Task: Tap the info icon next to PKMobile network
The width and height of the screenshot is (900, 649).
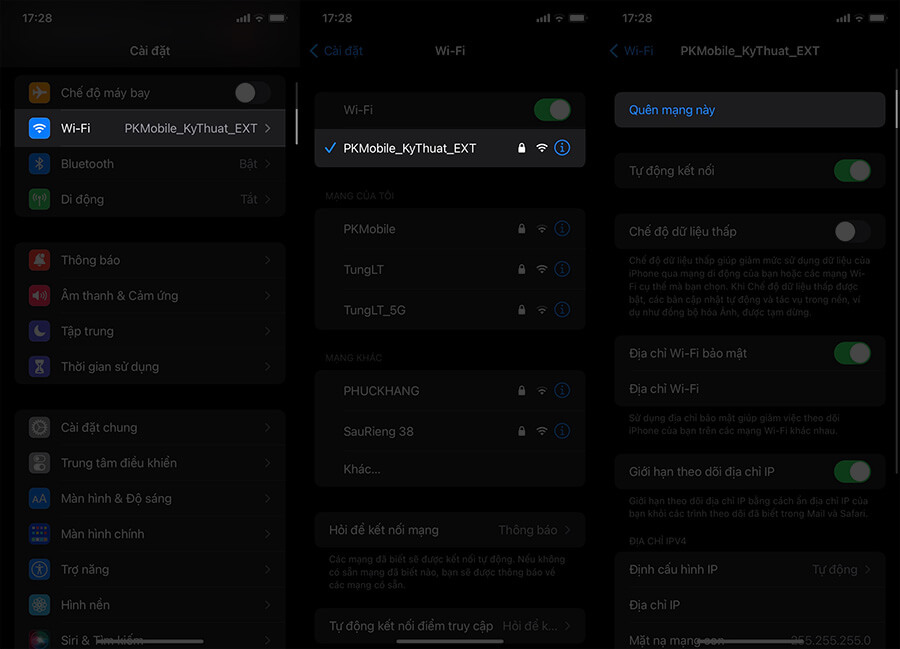Action: [x=562, y=229]
